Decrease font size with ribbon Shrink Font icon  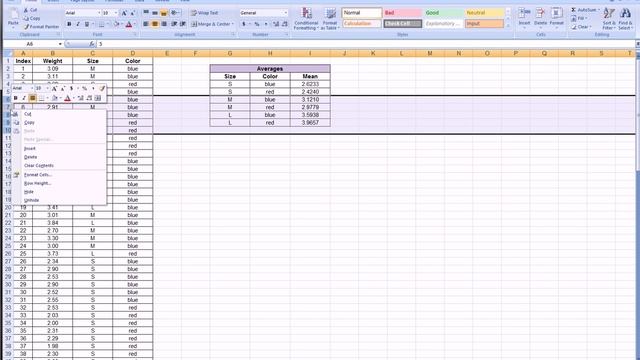[132, 13]
